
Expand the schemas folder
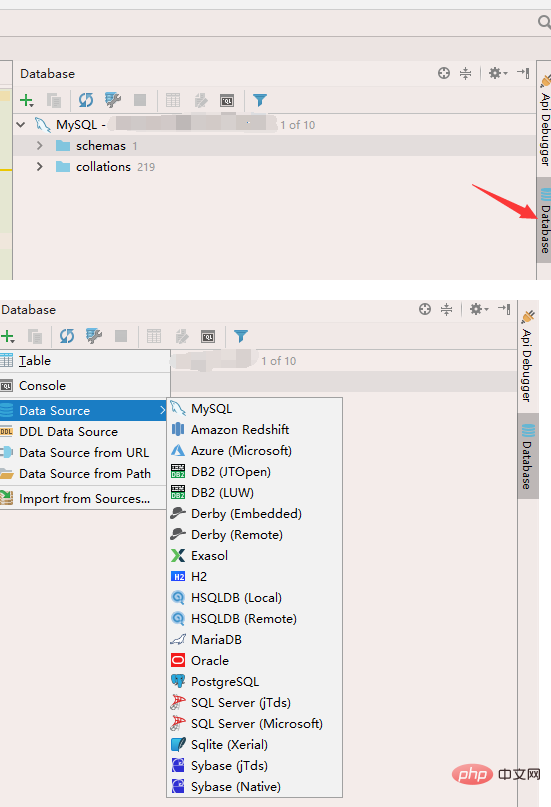pyautogui.click(x=40, y=146)
